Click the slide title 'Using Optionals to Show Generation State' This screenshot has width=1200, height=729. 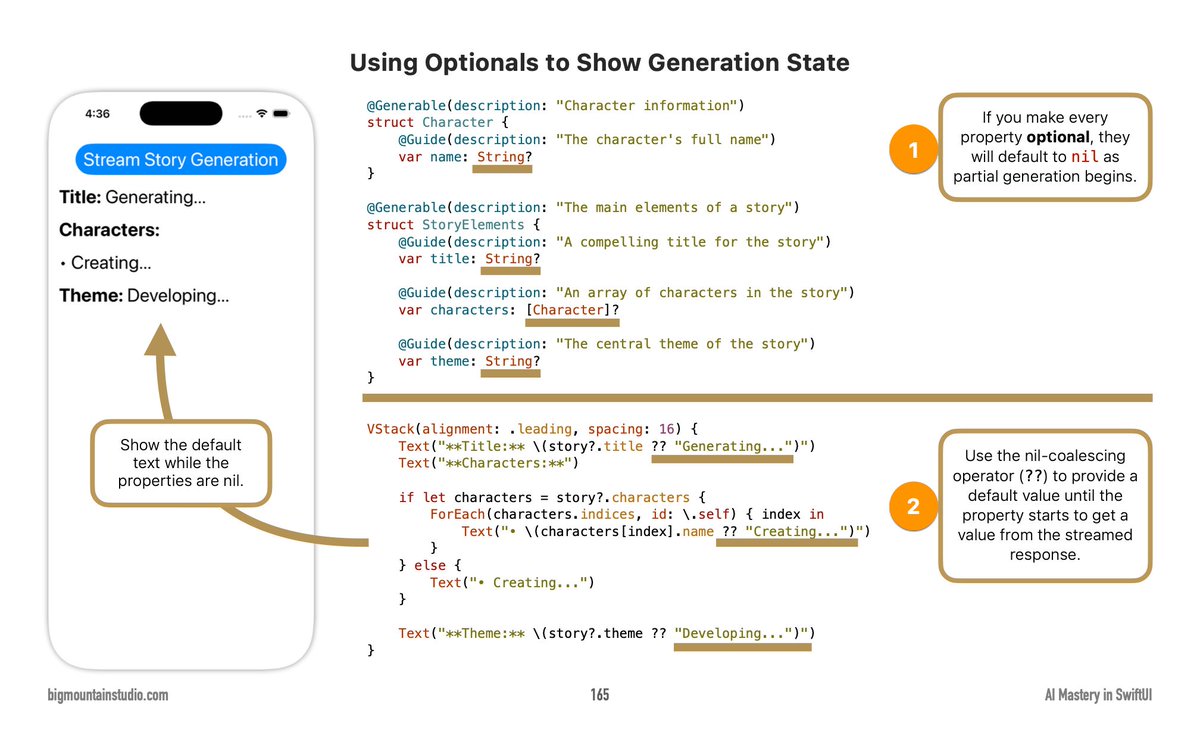[x=600, y=63]
